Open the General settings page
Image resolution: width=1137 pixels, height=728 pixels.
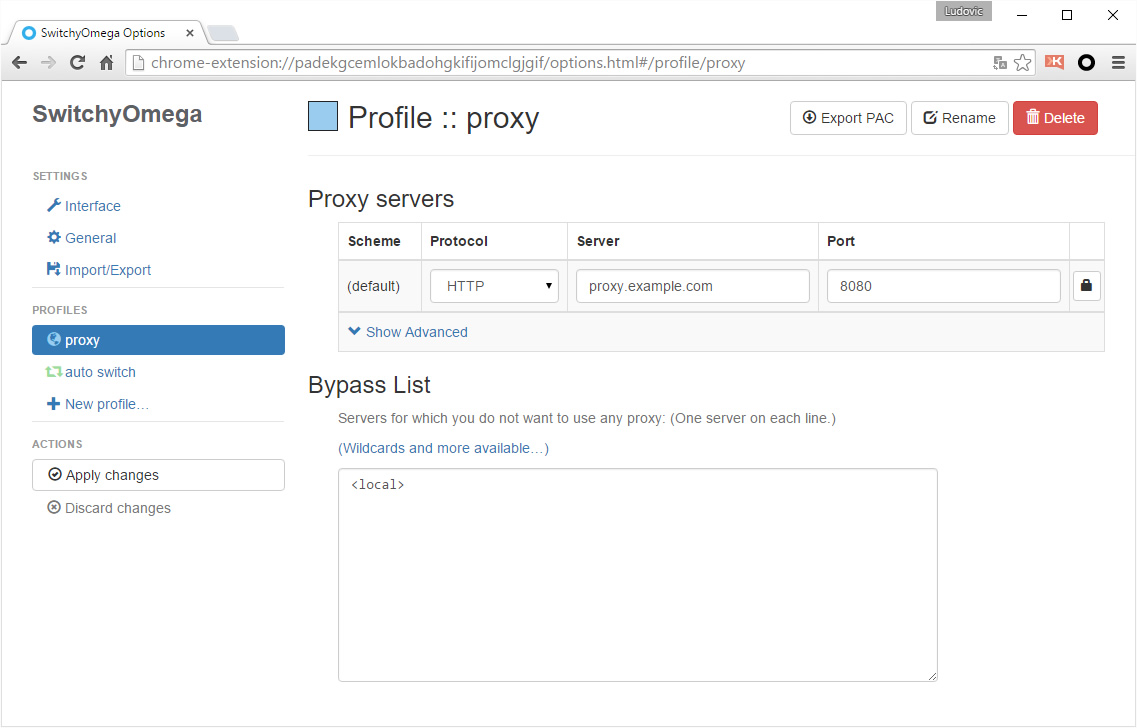(x=82, y=238)
